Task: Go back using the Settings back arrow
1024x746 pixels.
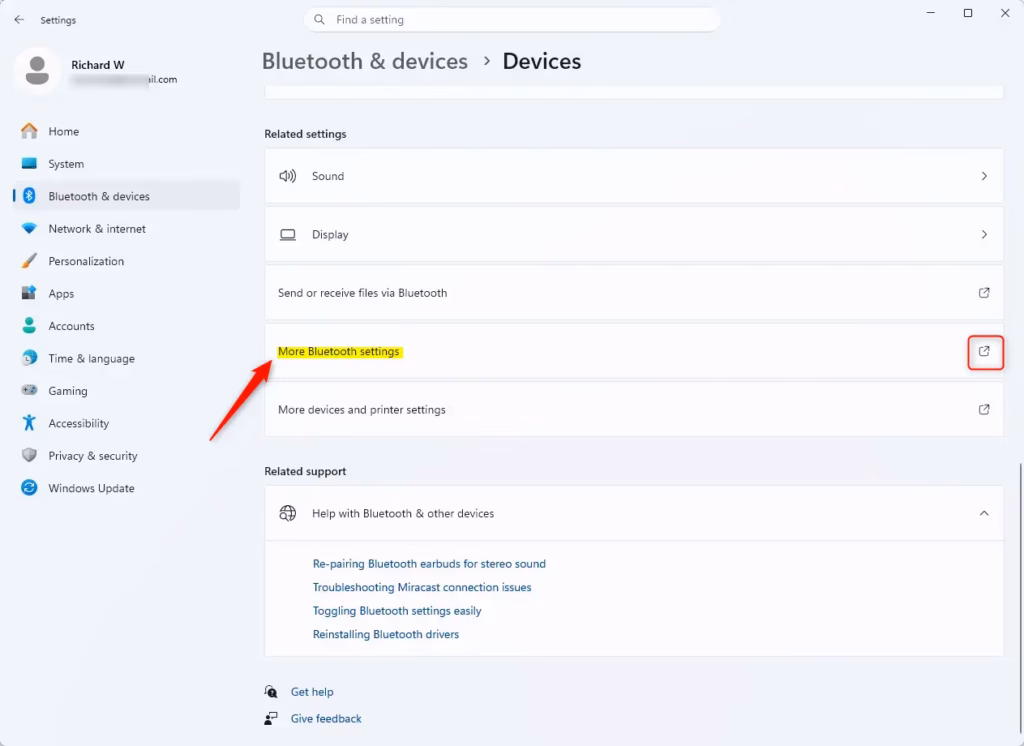Action: 19,20
